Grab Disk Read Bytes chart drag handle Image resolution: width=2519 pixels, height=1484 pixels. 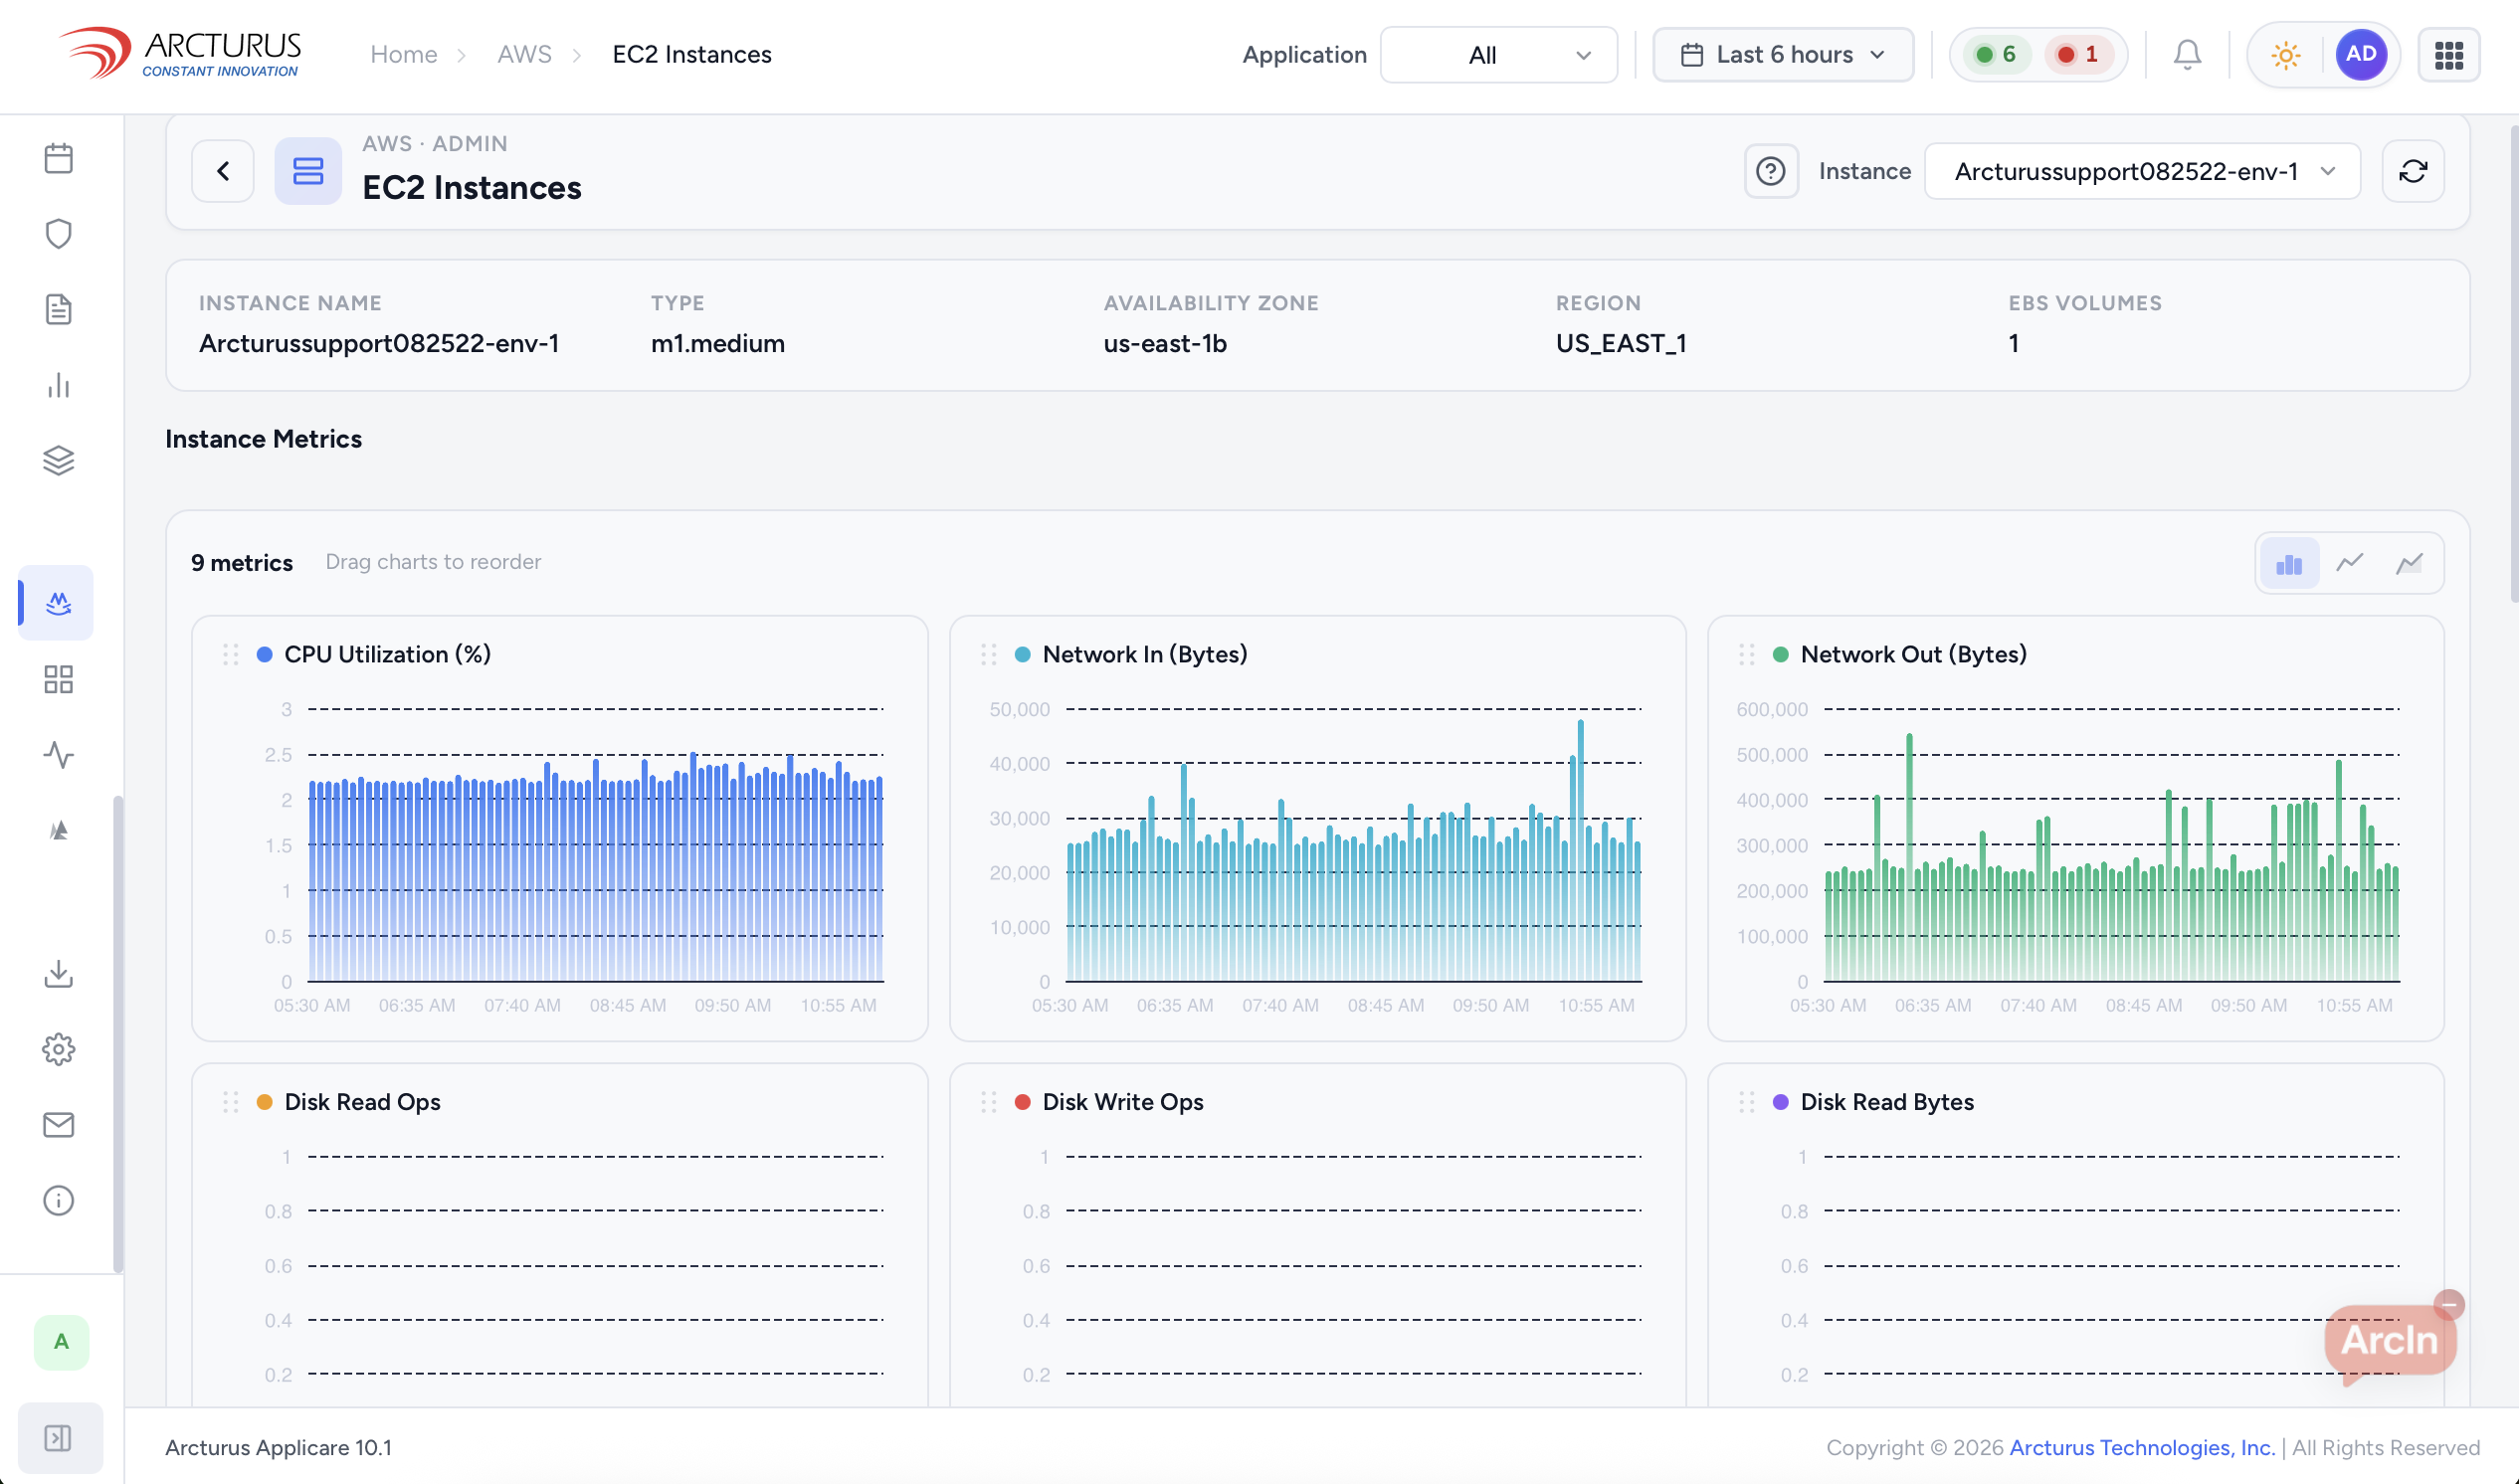(x=1746, y=1102)
